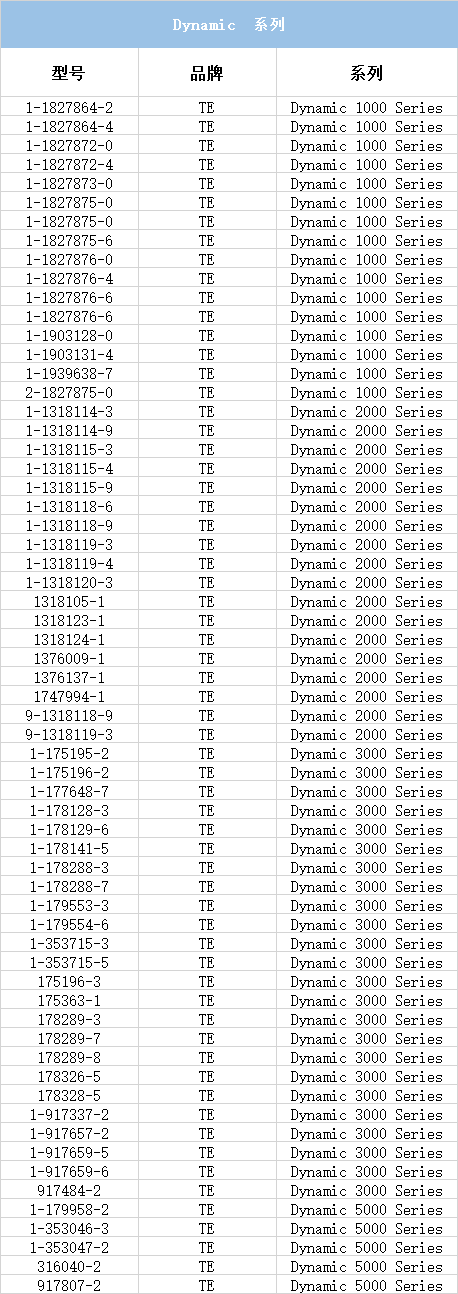
Task: Select model 1318105-1
Action: click(69, 602)
